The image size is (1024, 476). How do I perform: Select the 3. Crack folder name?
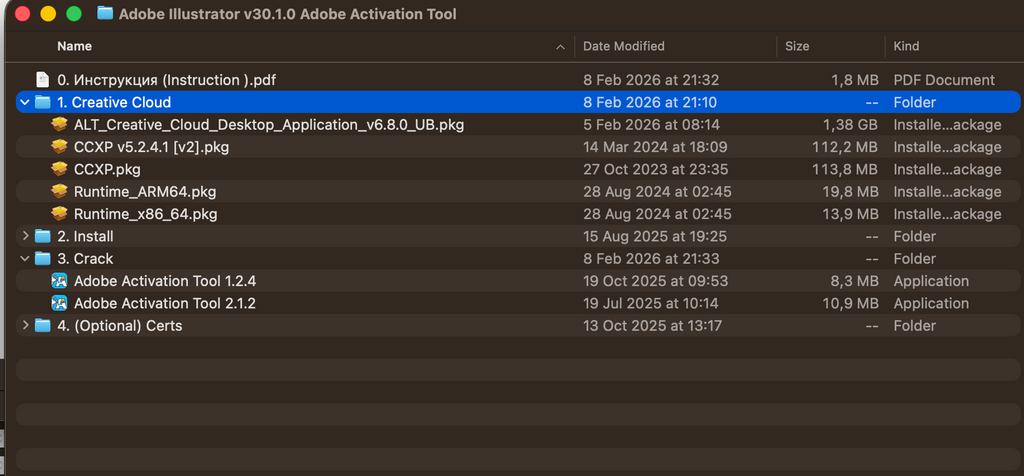[x=86, y=258]
